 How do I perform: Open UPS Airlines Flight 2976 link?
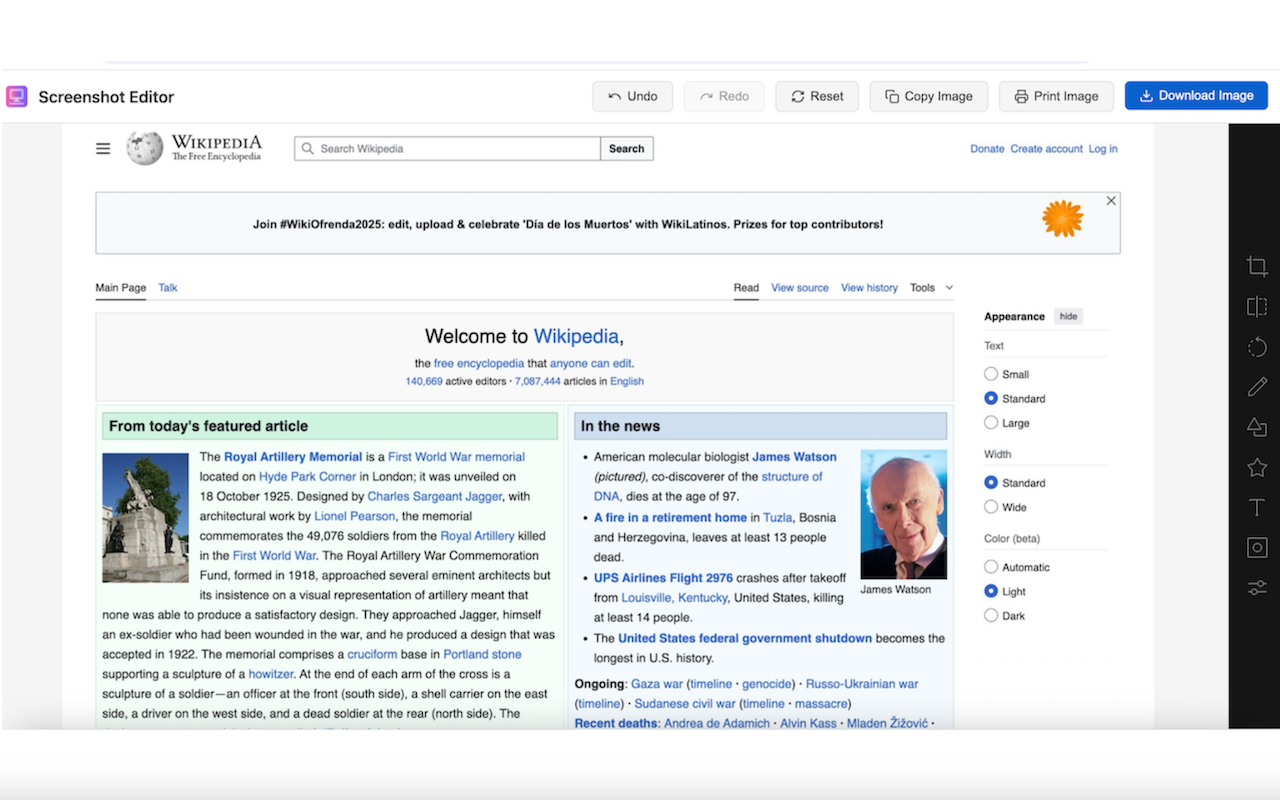pos(663,578)
